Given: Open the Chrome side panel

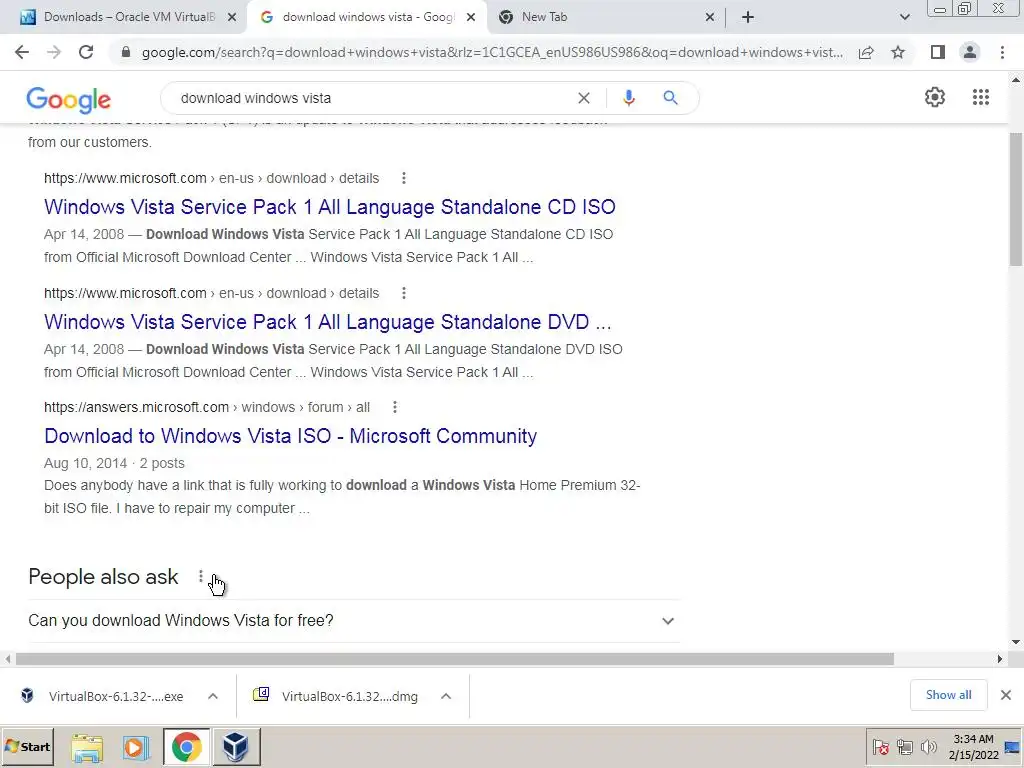Looking at the screenshot, I should click(938, 52).
